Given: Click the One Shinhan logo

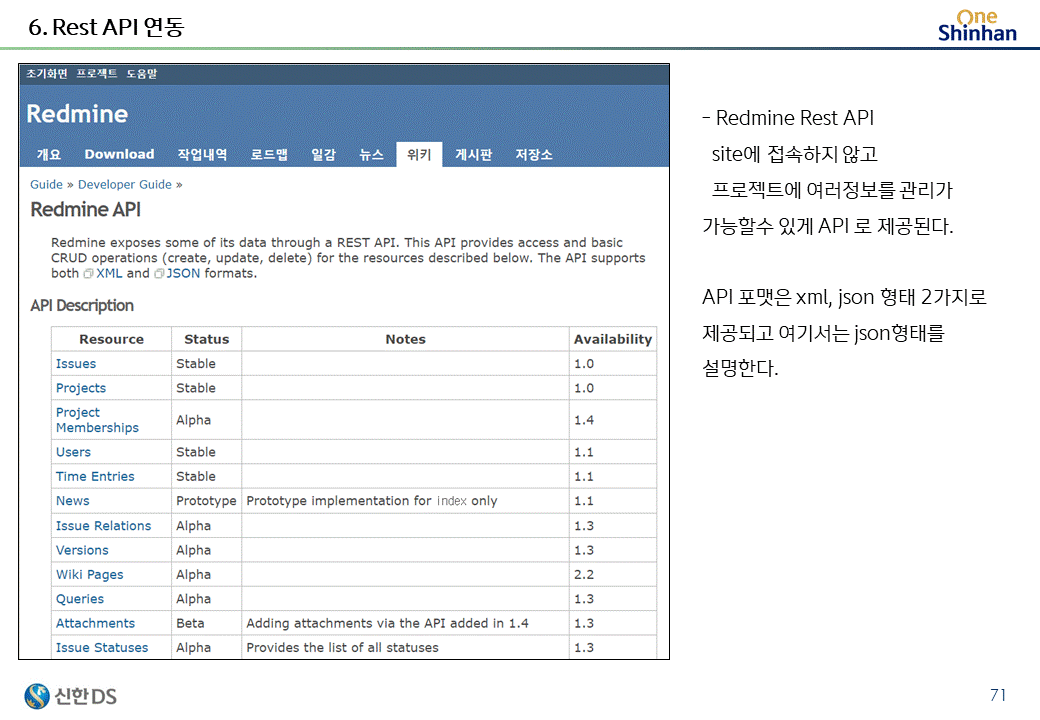Looking at the screenshot, I should tap(977, 26).
